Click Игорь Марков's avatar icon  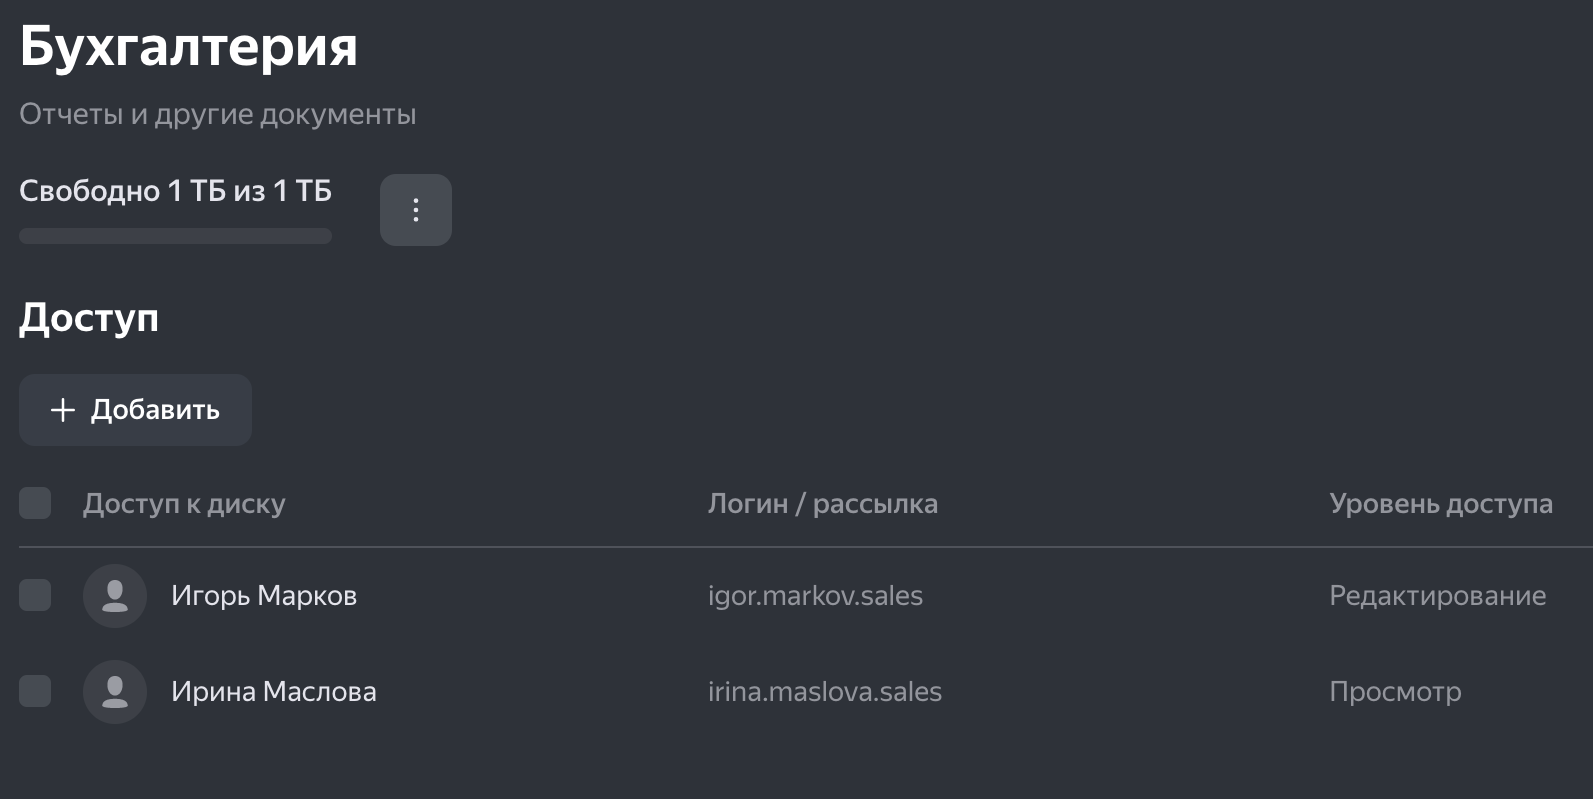(x=115, y=596)
